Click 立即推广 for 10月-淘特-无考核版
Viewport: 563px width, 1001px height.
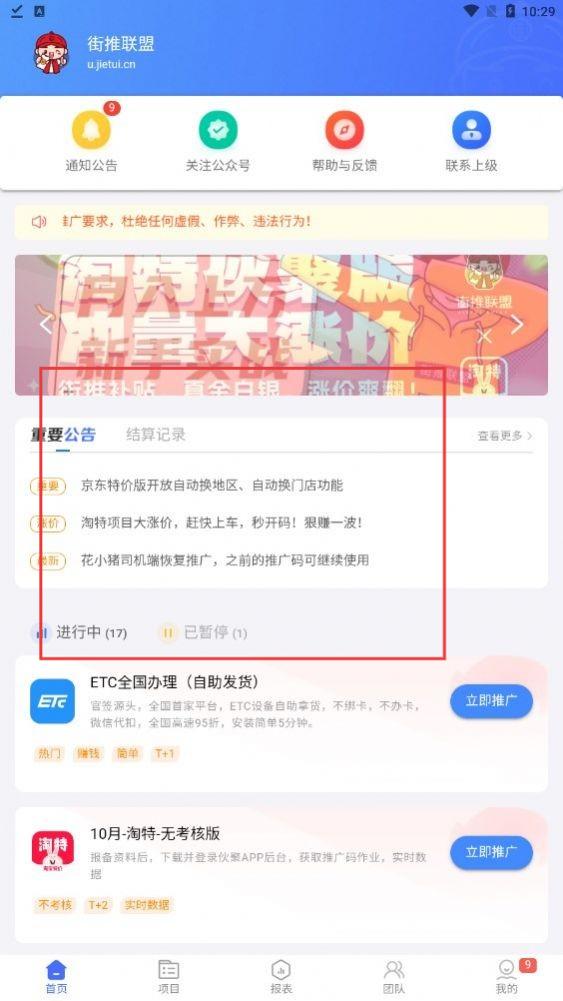pyautogui.click(x=491, y=852)
